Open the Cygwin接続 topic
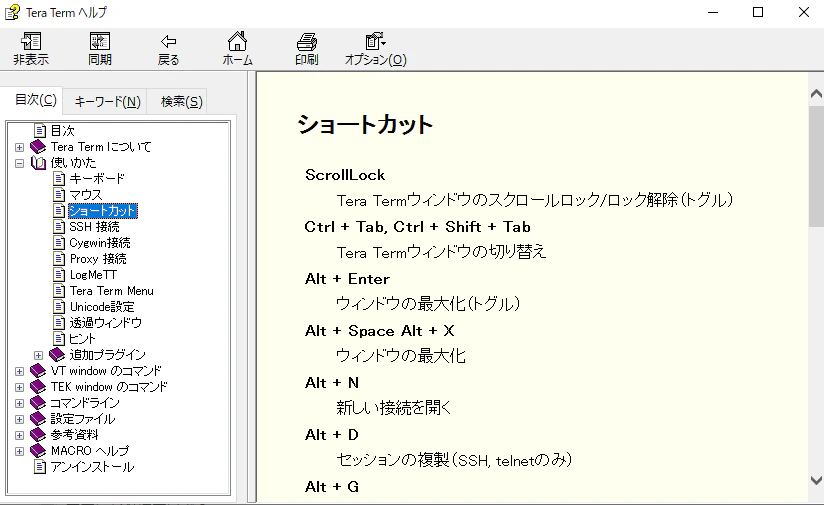This screenshot has width=824, height=505. (x=100, y=243)
